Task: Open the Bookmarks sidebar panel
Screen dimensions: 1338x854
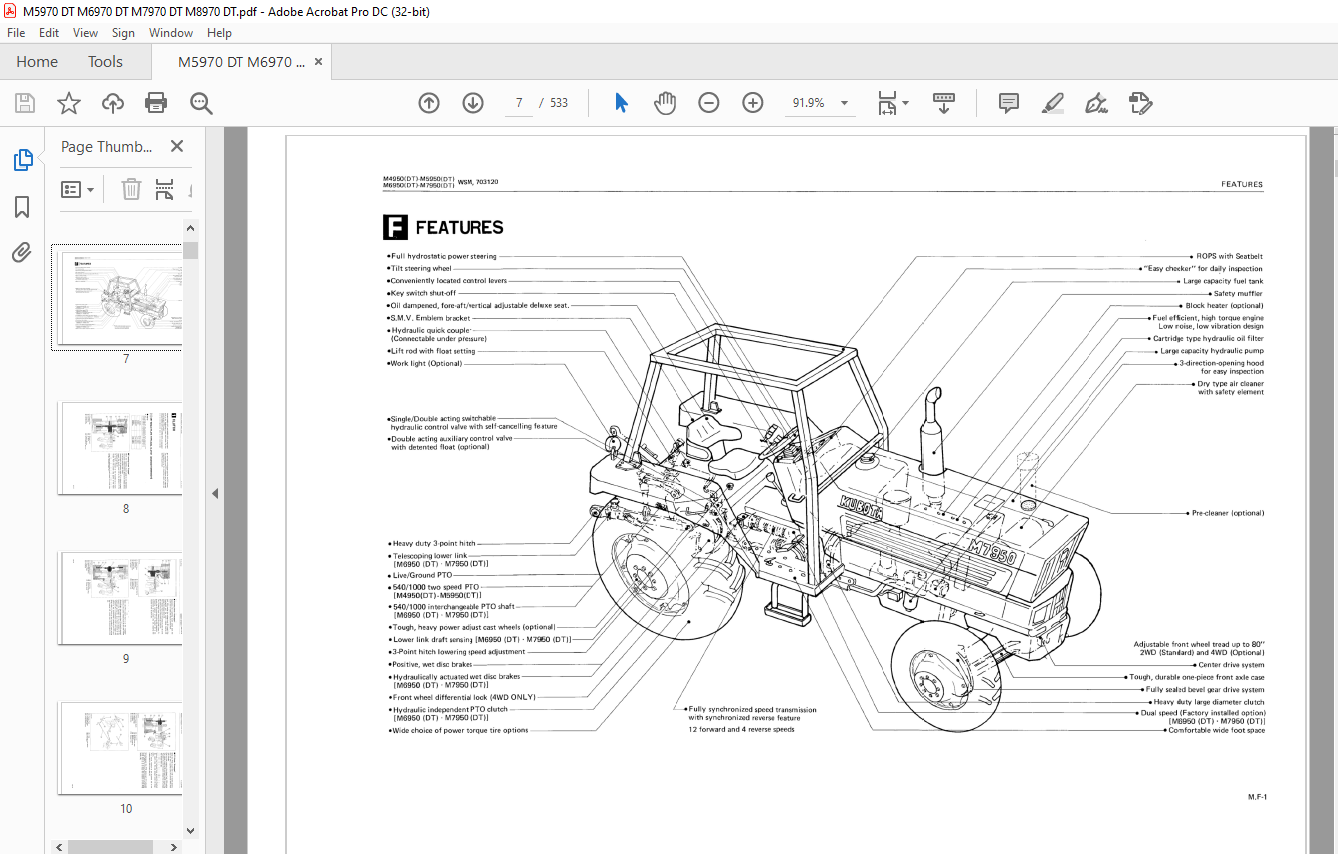Action: click(22, 207)
